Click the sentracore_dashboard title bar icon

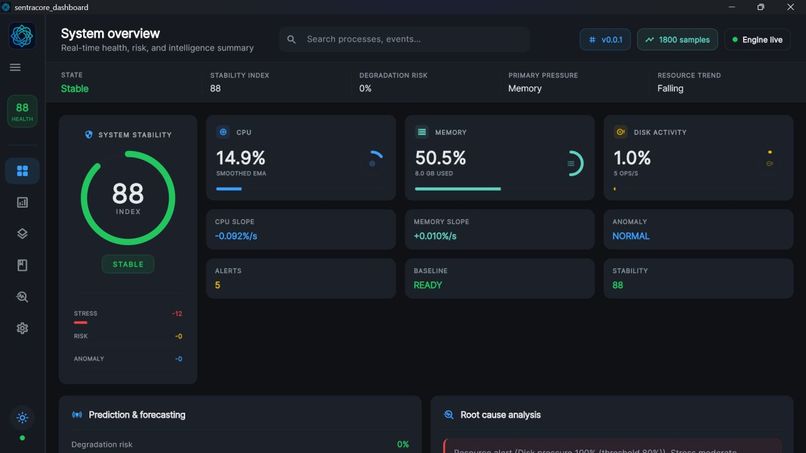(x=6, y=7)
